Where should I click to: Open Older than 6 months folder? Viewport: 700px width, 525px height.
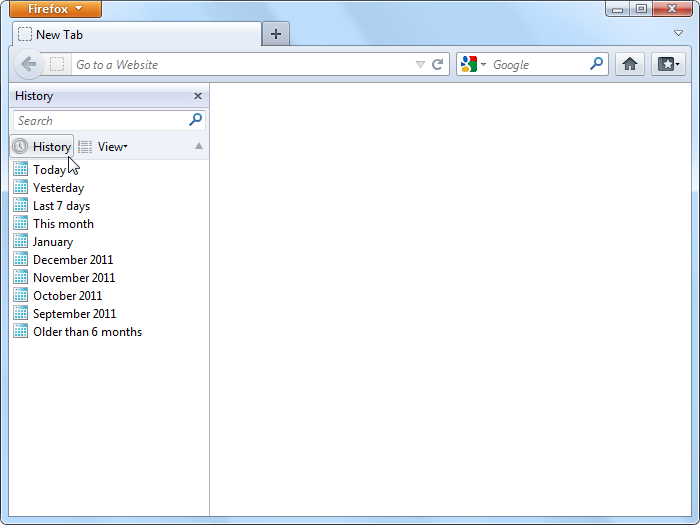[87, 332]
